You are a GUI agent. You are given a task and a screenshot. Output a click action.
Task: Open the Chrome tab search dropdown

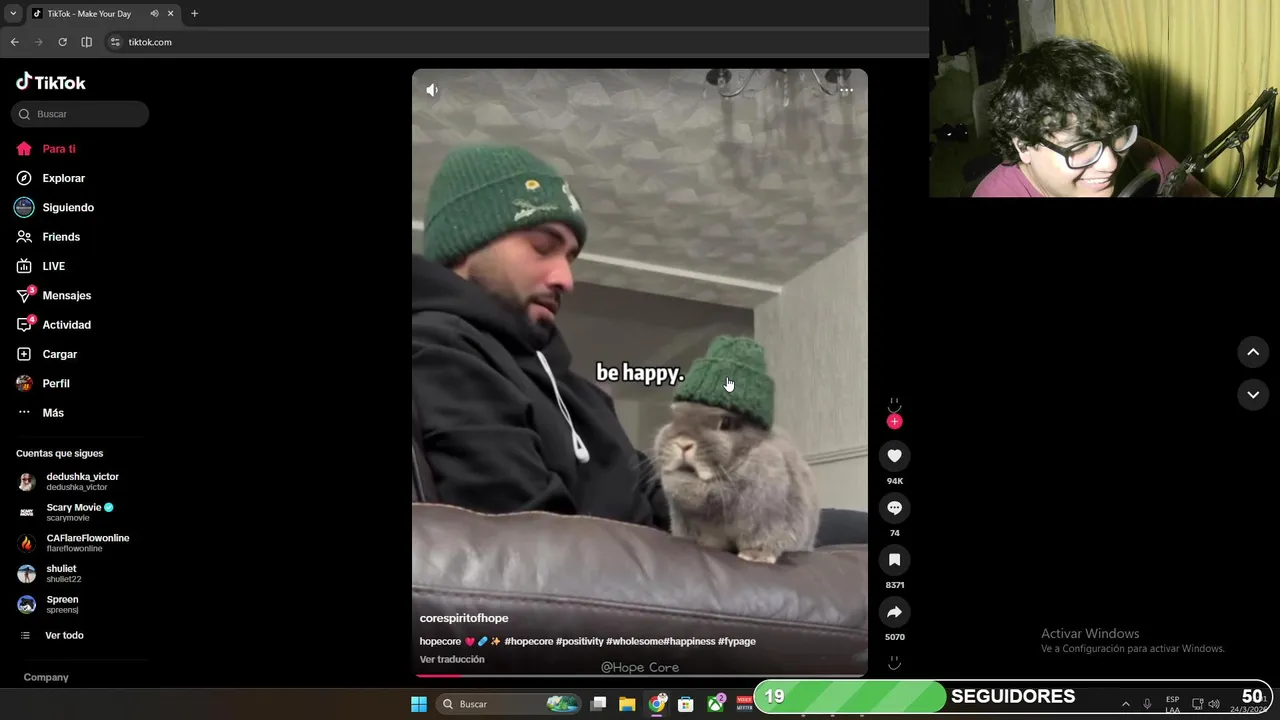[13, 14]
